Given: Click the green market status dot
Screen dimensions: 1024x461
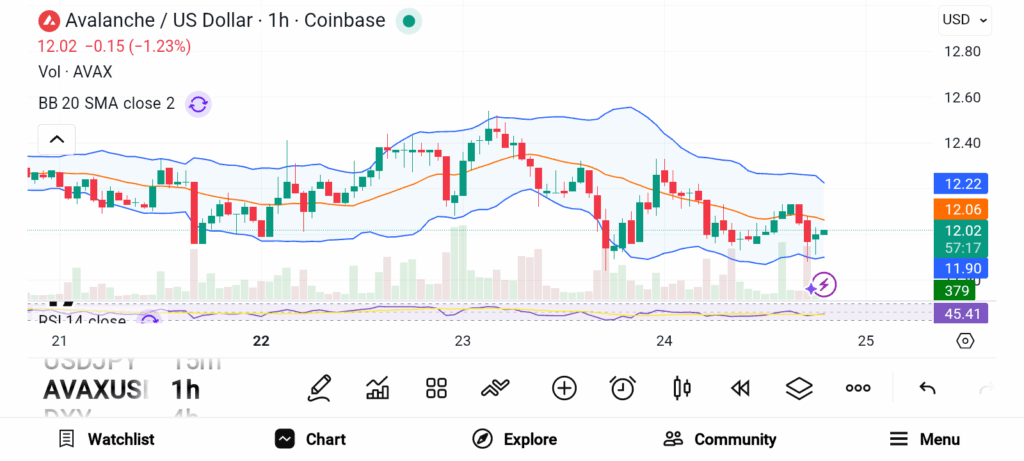Looking at the screenshot, I should coord(408,20).
